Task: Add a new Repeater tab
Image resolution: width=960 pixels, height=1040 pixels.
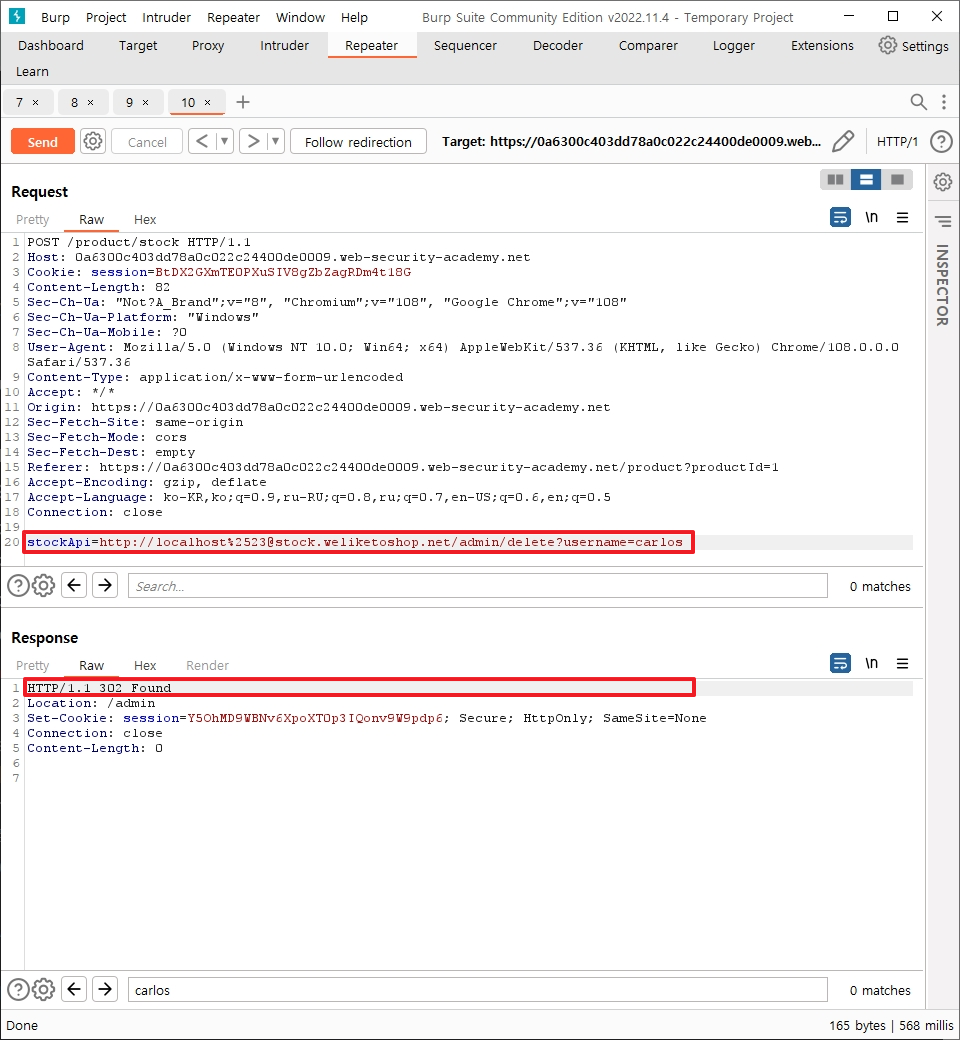Action: click(243, 102)
